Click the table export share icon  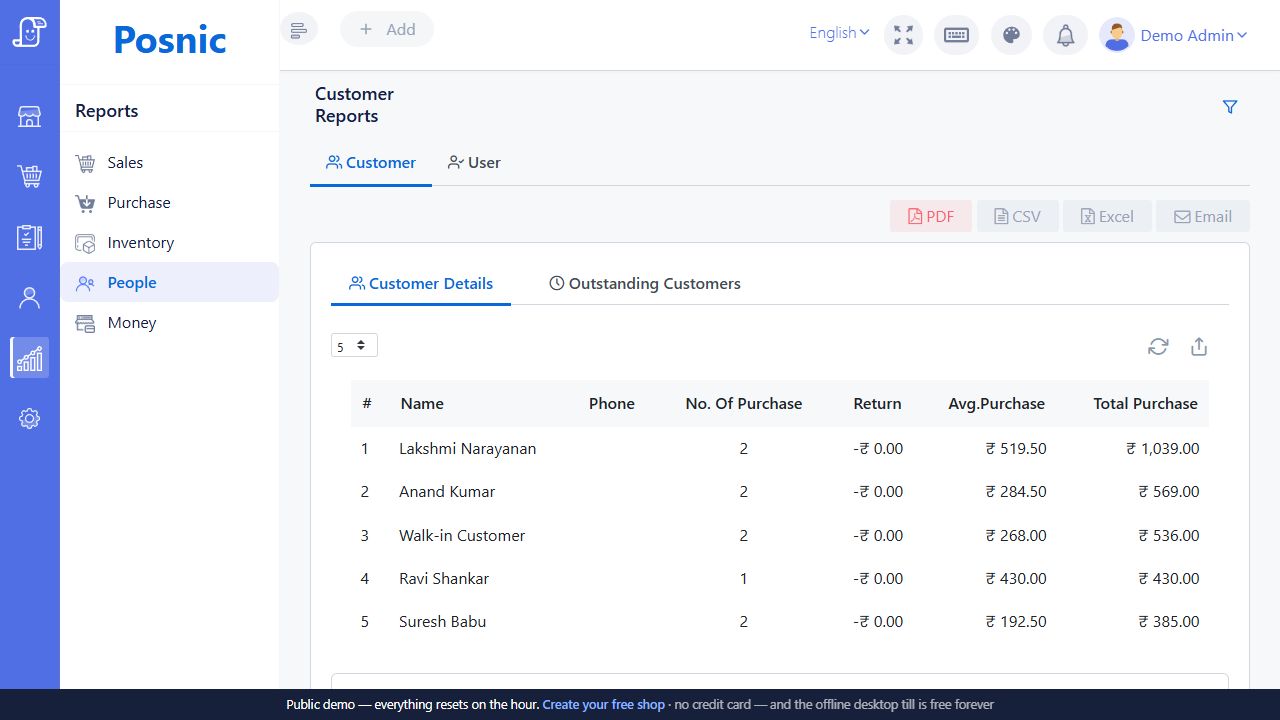coord(1199,346)
